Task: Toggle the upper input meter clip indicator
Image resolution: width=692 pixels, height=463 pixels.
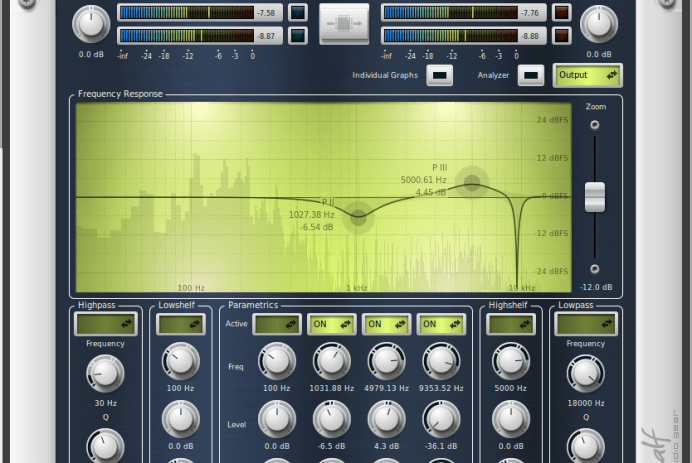Action: (x=297, y=13)
